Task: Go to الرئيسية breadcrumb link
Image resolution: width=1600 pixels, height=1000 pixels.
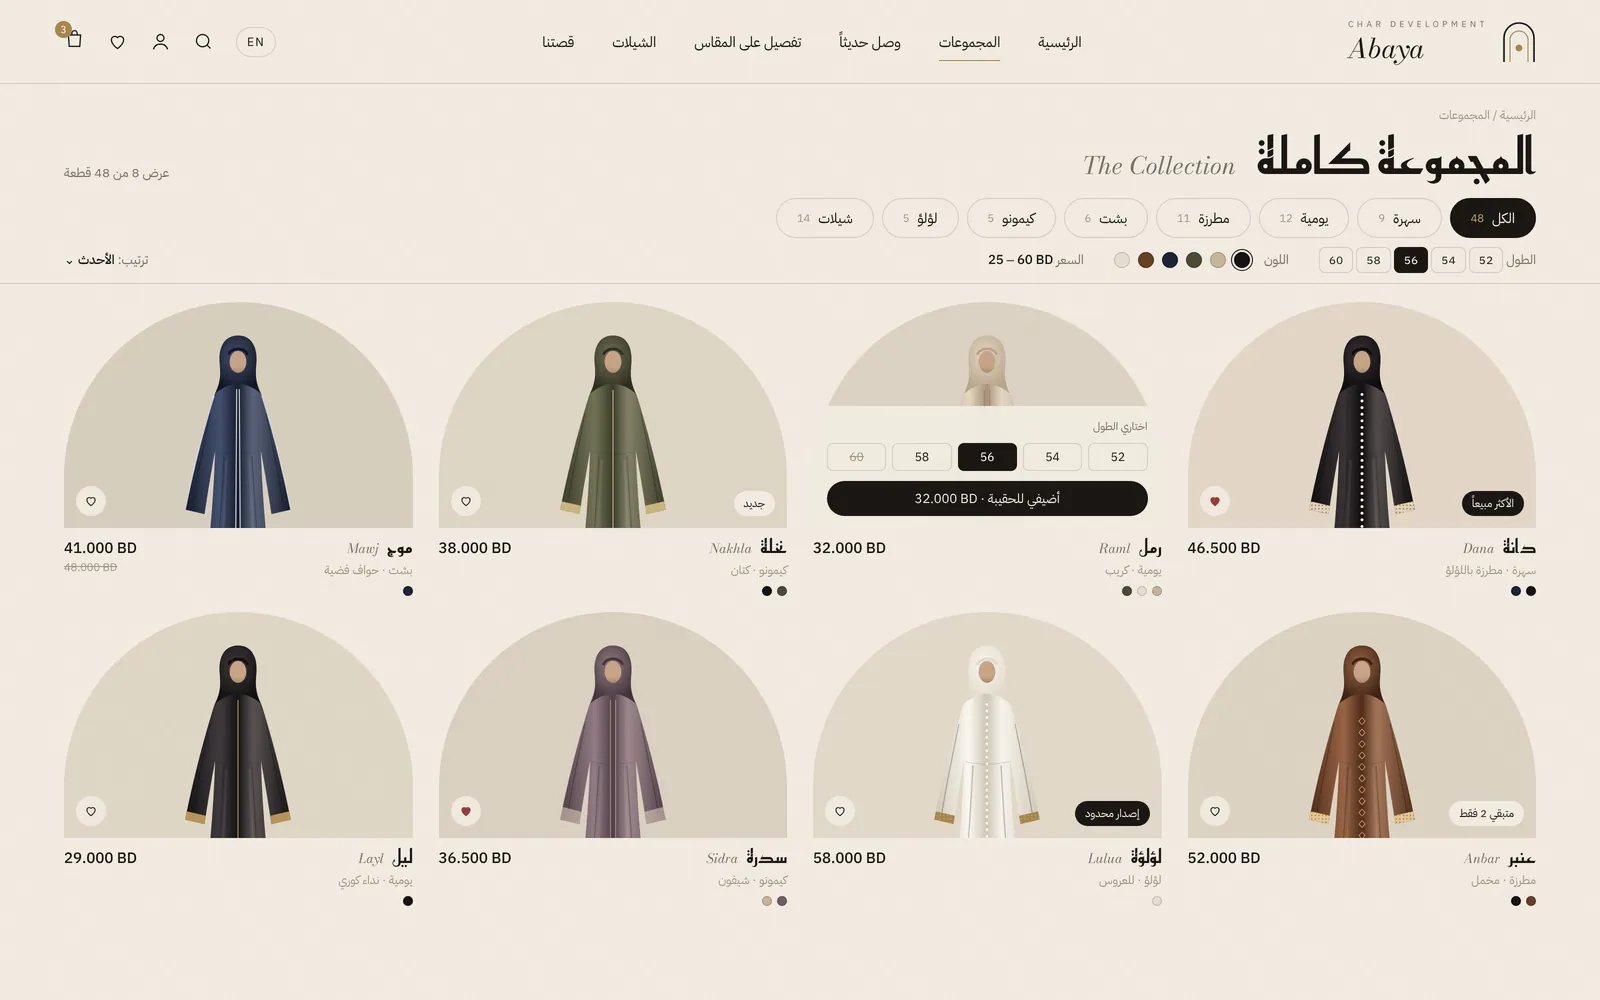Action: point(1518,115)
